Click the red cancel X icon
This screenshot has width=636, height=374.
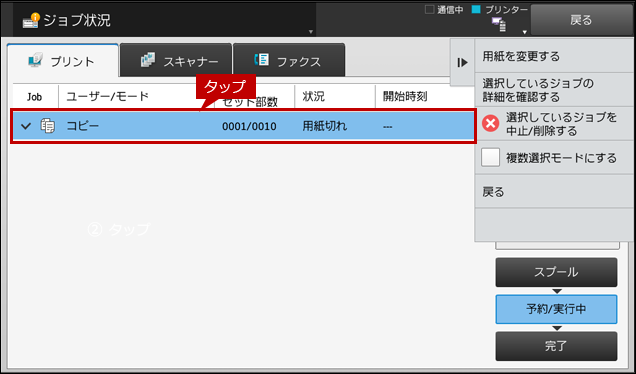click(x=490, y=123)
